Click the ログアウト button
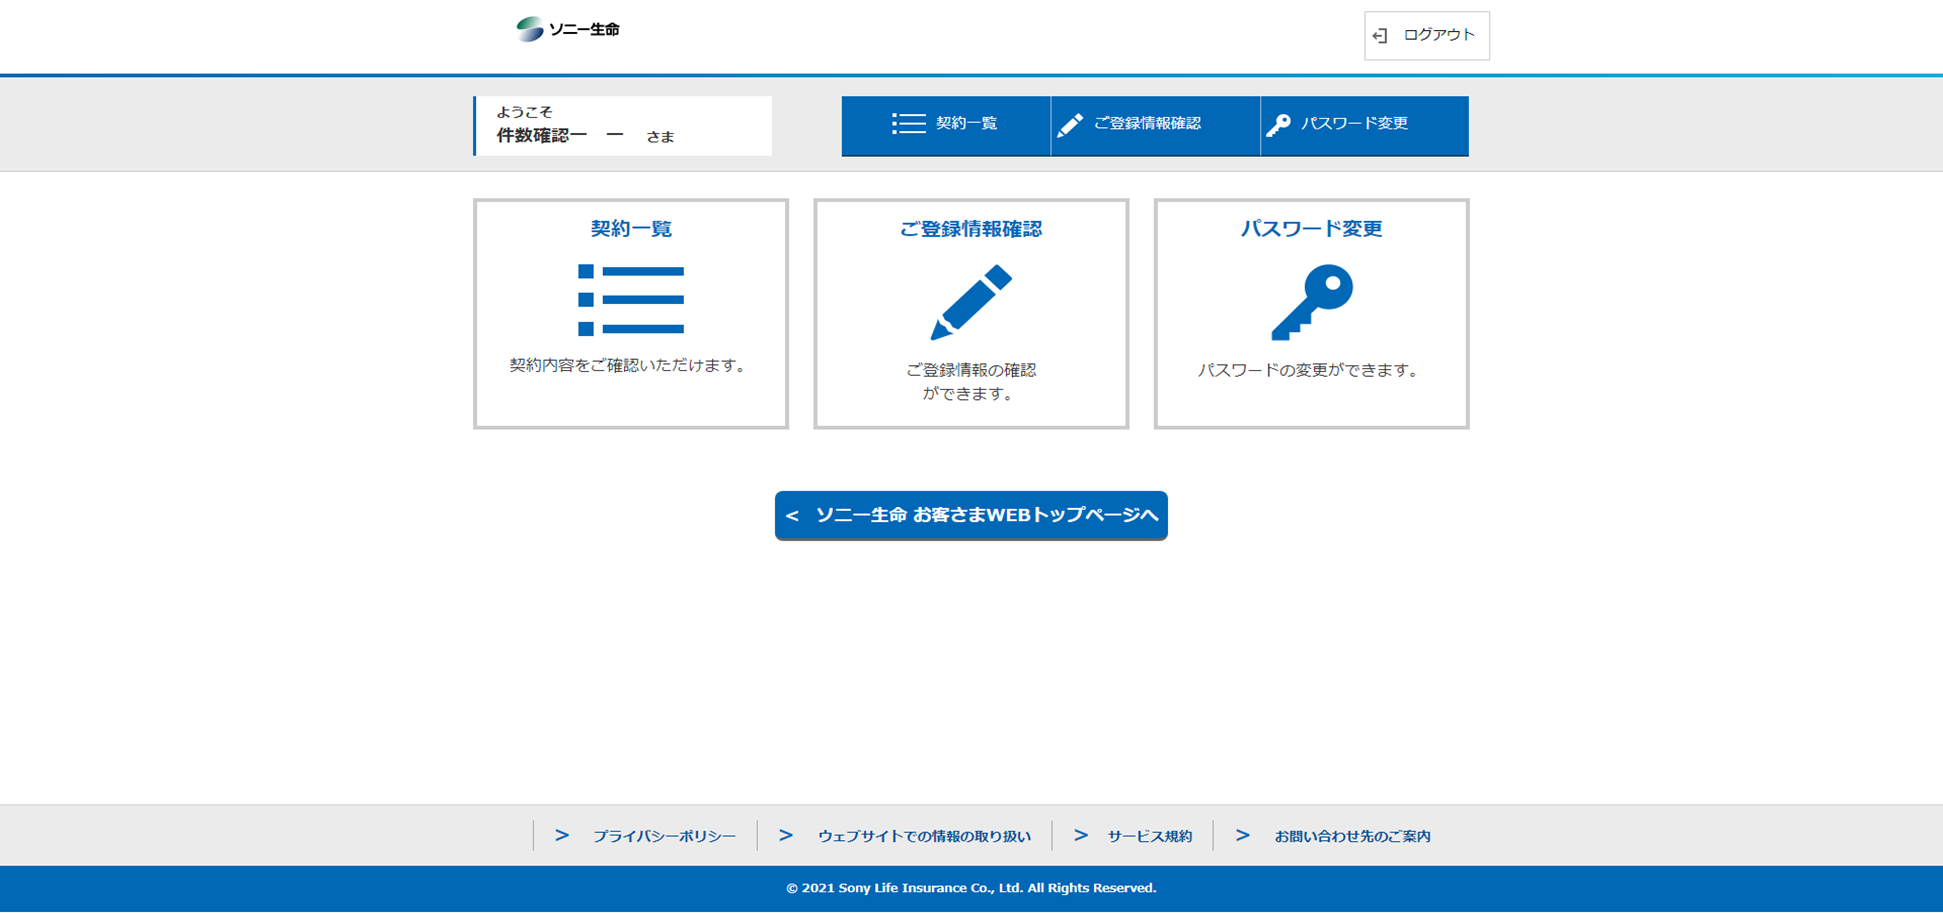1943x913 pixels. pos(1426,36)
